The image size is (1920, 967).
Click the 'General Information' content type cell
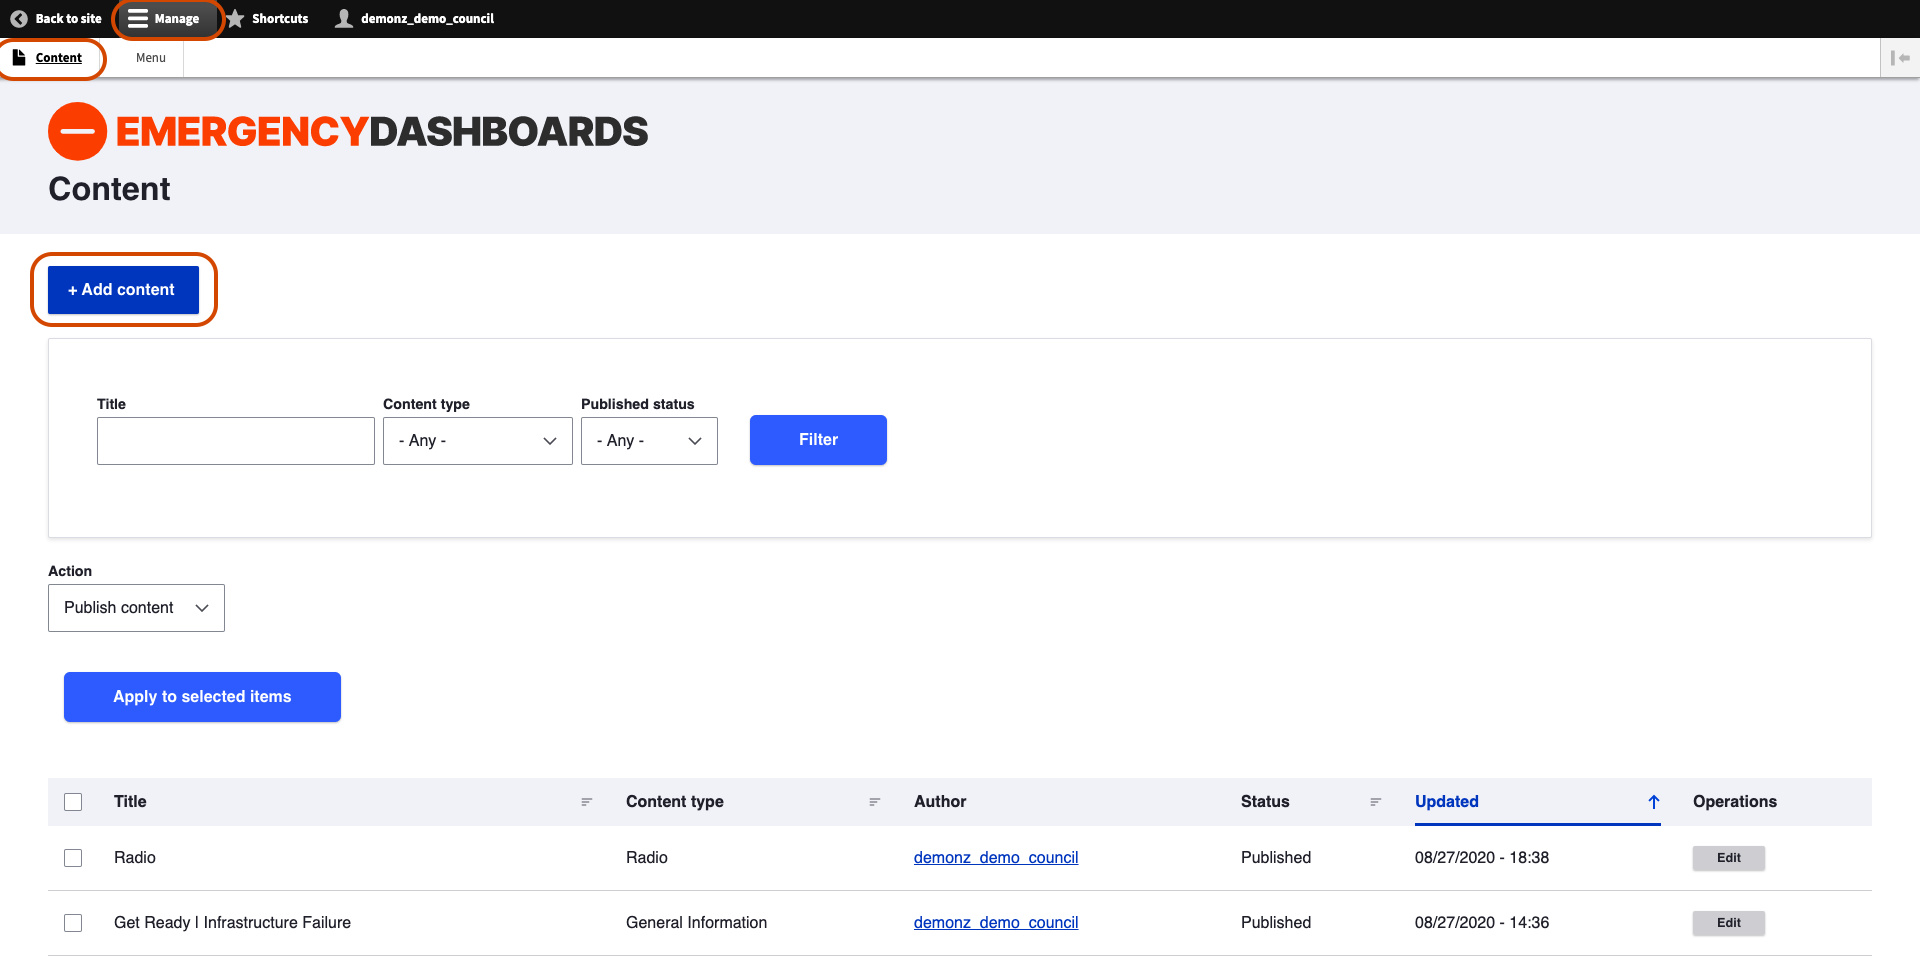[x=697, y=923]
